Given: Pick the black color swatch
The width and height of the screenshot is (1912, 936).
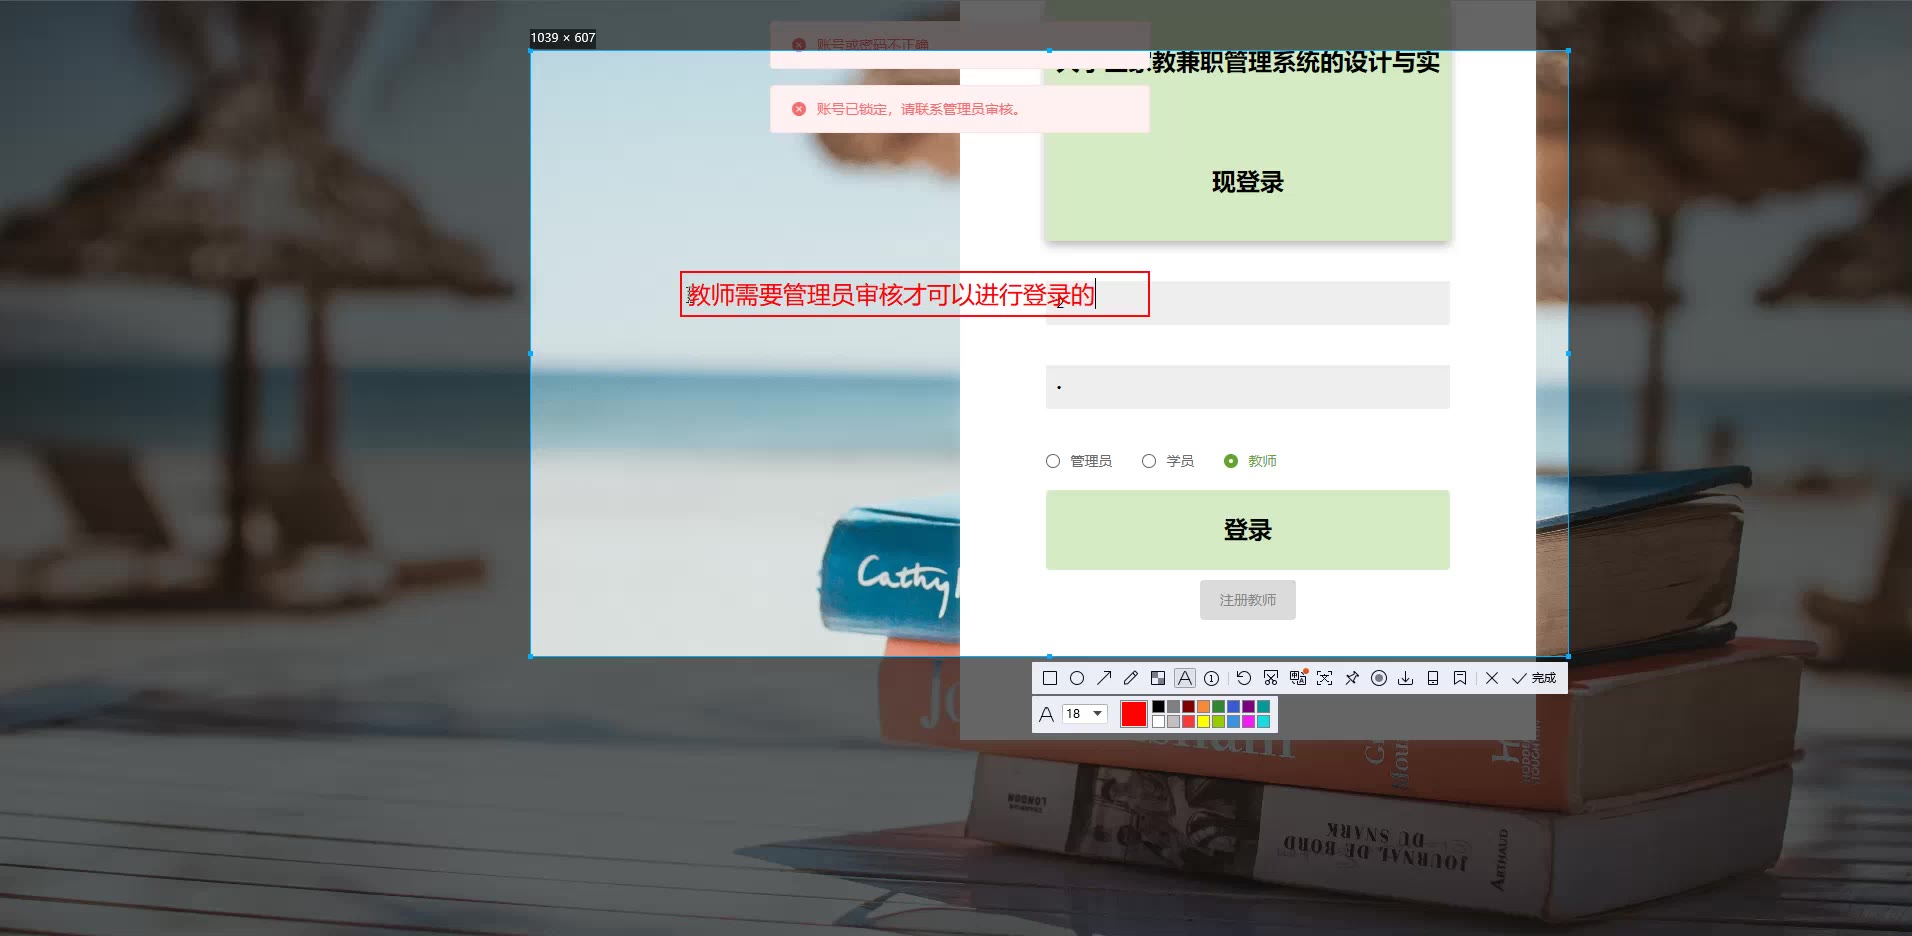Looking at the screenshot, I should tap(1158, 706).
